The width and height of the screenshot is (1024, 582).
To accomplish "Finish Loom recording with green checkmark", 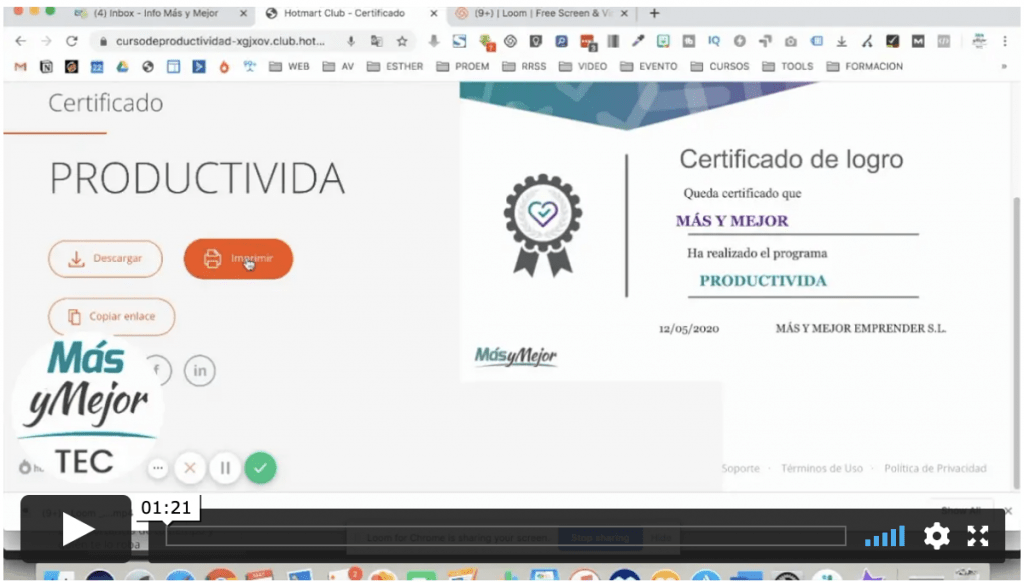I will point(261,468).
